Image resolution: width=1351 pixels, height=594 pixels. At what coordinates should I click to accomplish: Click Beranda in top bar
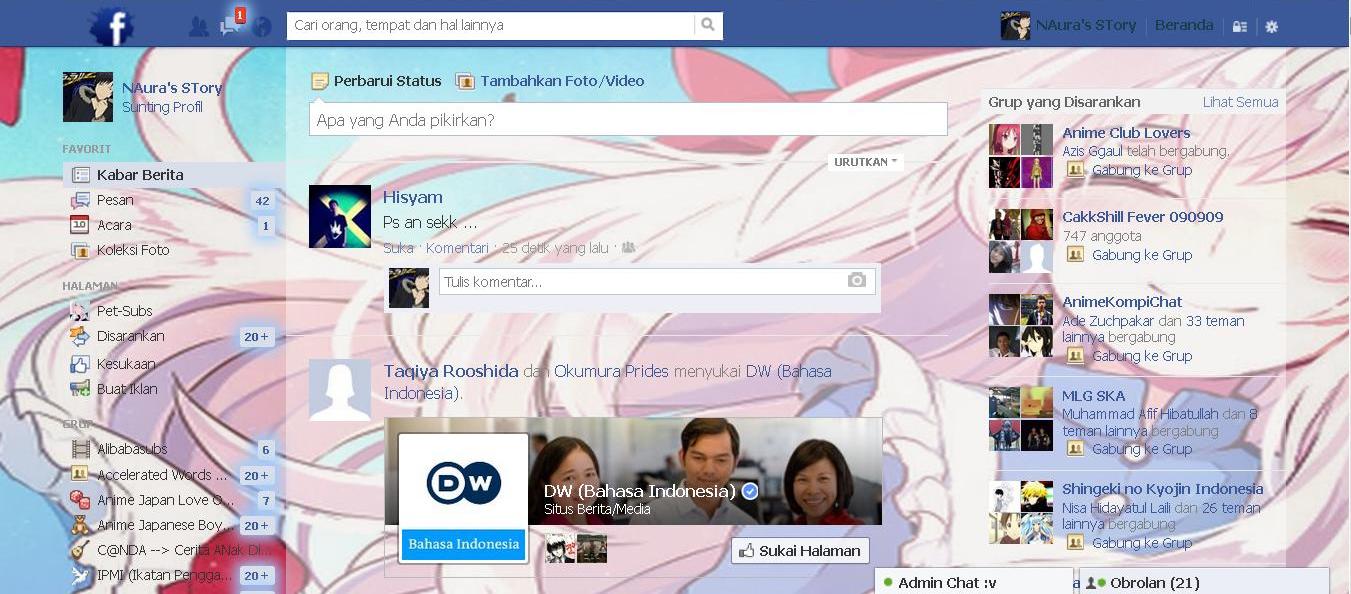coord(1184,26)
